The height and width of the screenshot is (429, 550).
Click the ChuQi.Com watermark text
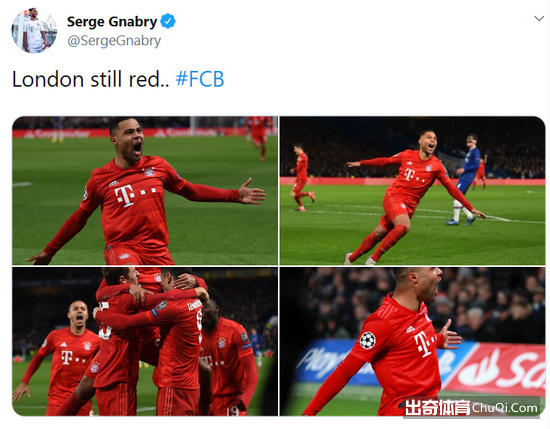[505, 408]
